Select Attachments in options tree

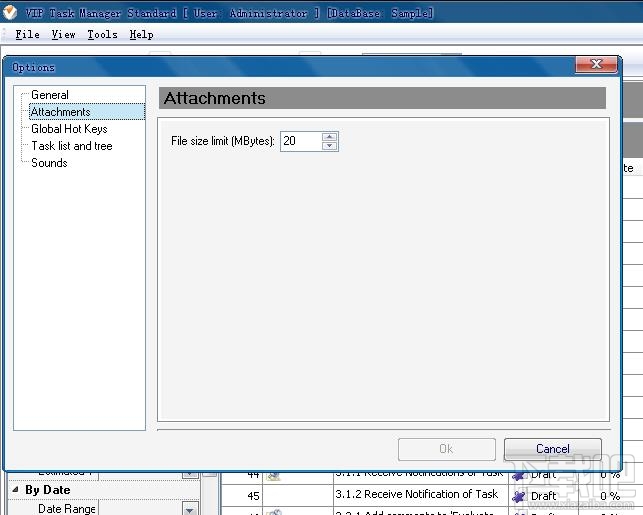point(87,112)
